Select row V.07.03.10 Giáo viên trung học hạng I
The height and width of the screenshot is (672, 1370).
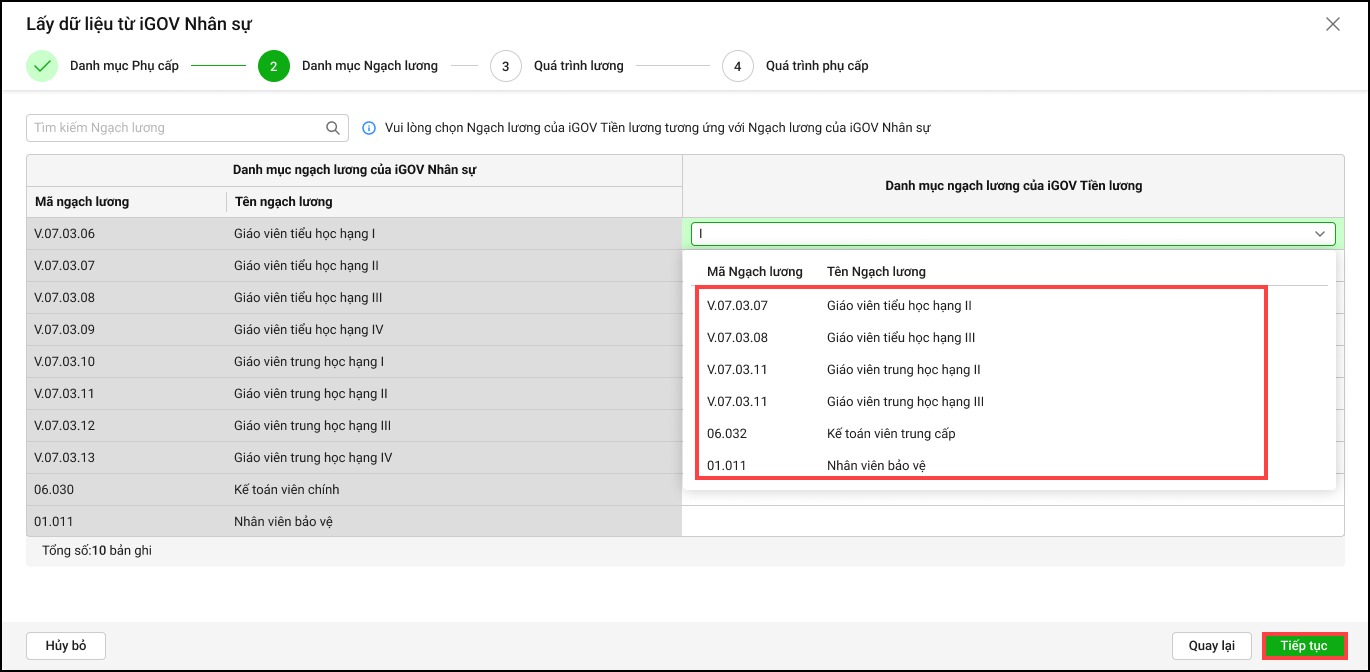point(308,362)
